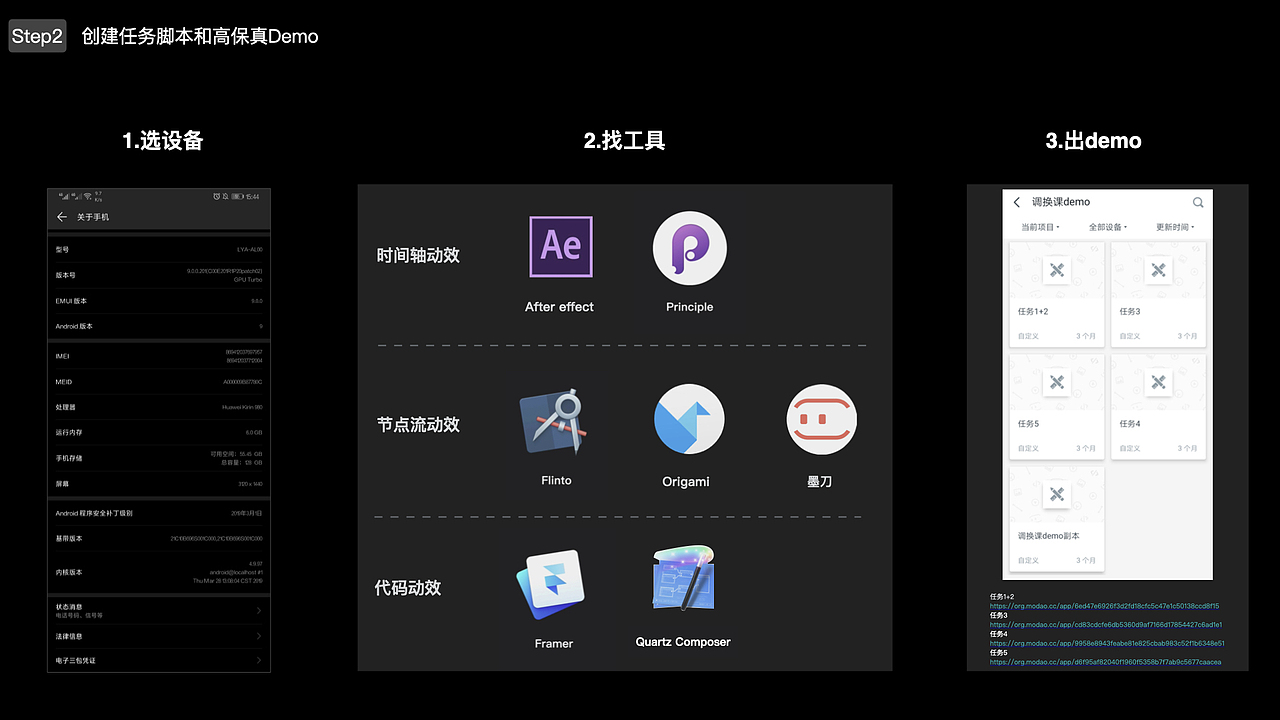This screenshot has width=1280, height=720.
Task: Open the modao link under 任务3
Action: [x=1106, y=625]
